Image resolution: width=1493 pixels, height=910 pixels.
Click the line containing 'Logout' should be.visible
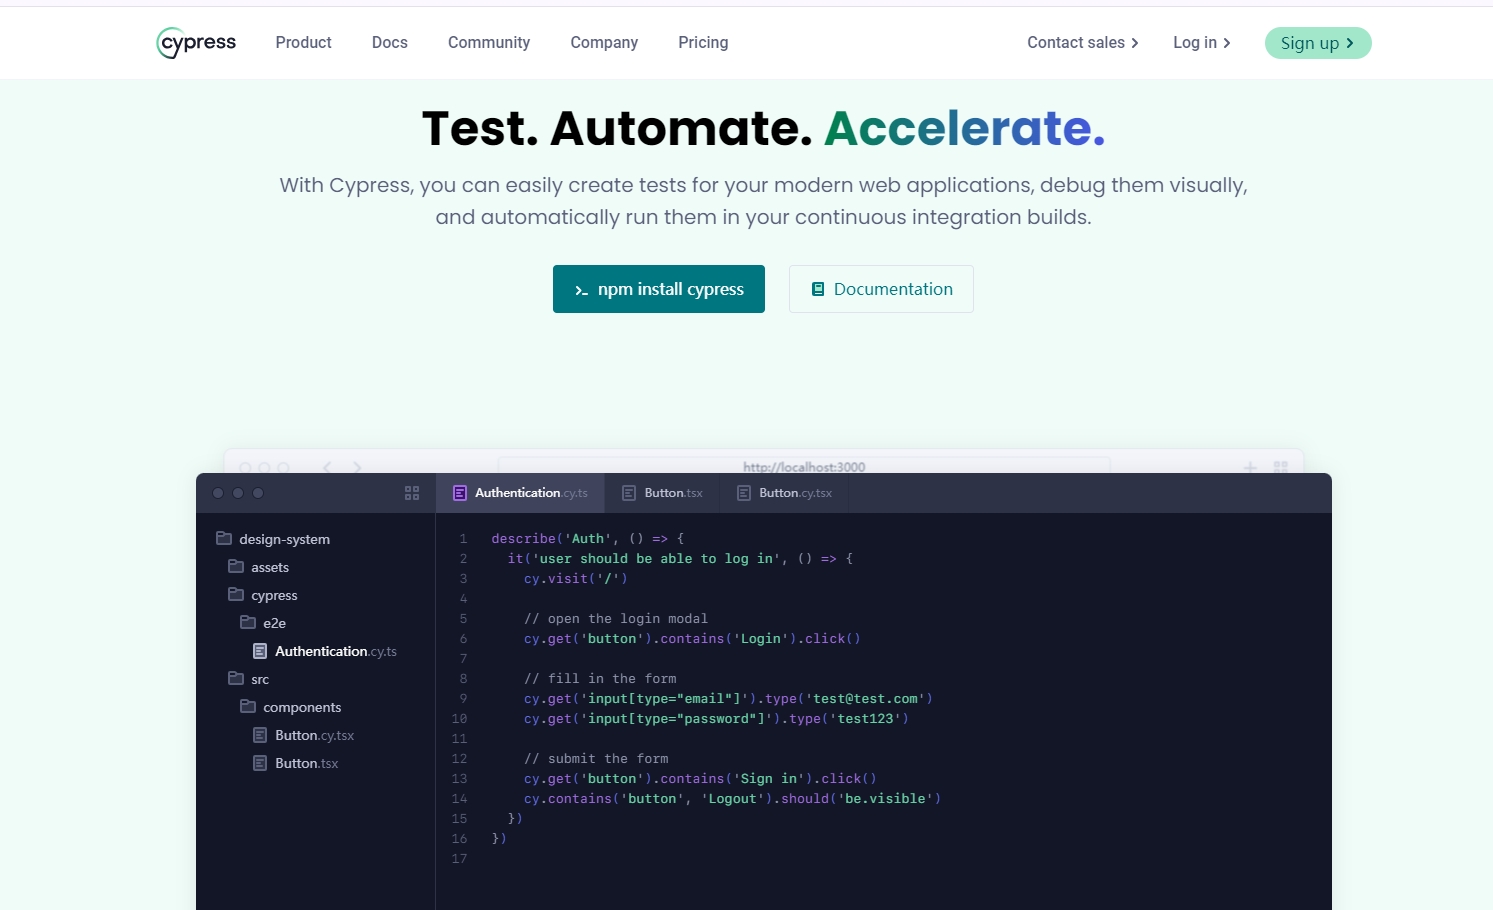tap(732, 798)
